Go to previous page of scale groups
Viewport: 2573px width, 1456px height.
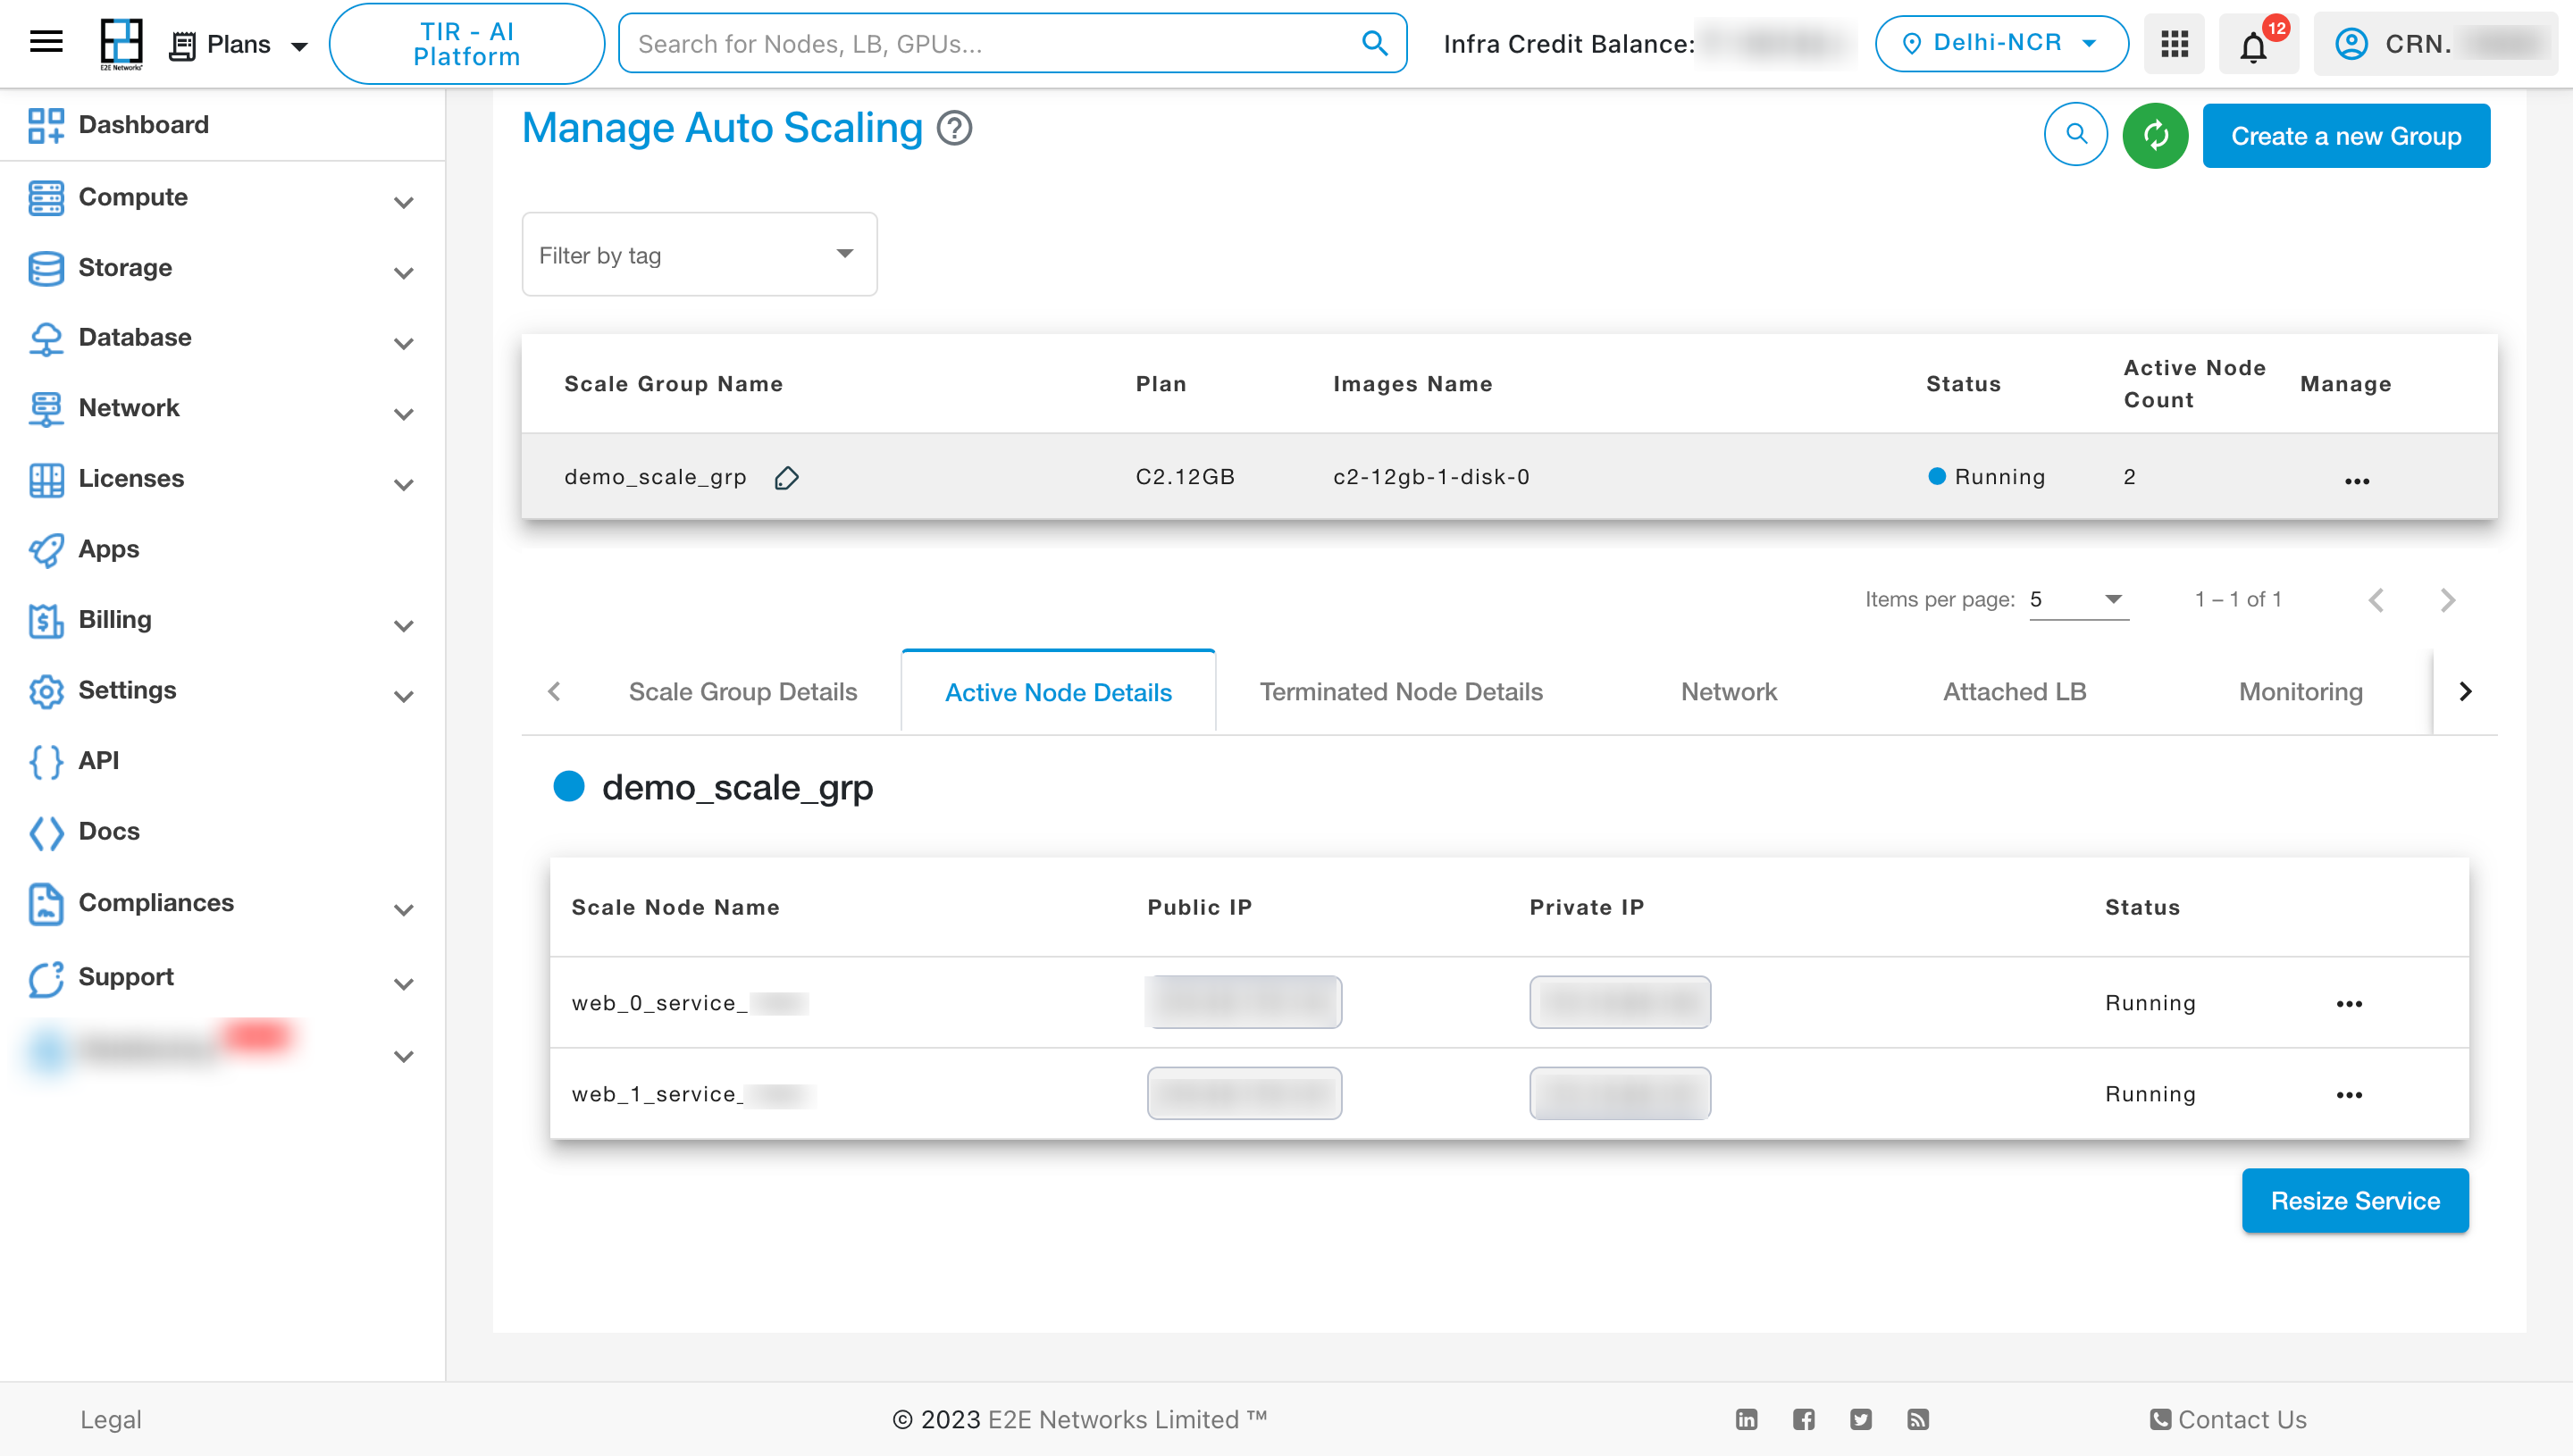coord(2375,600)
